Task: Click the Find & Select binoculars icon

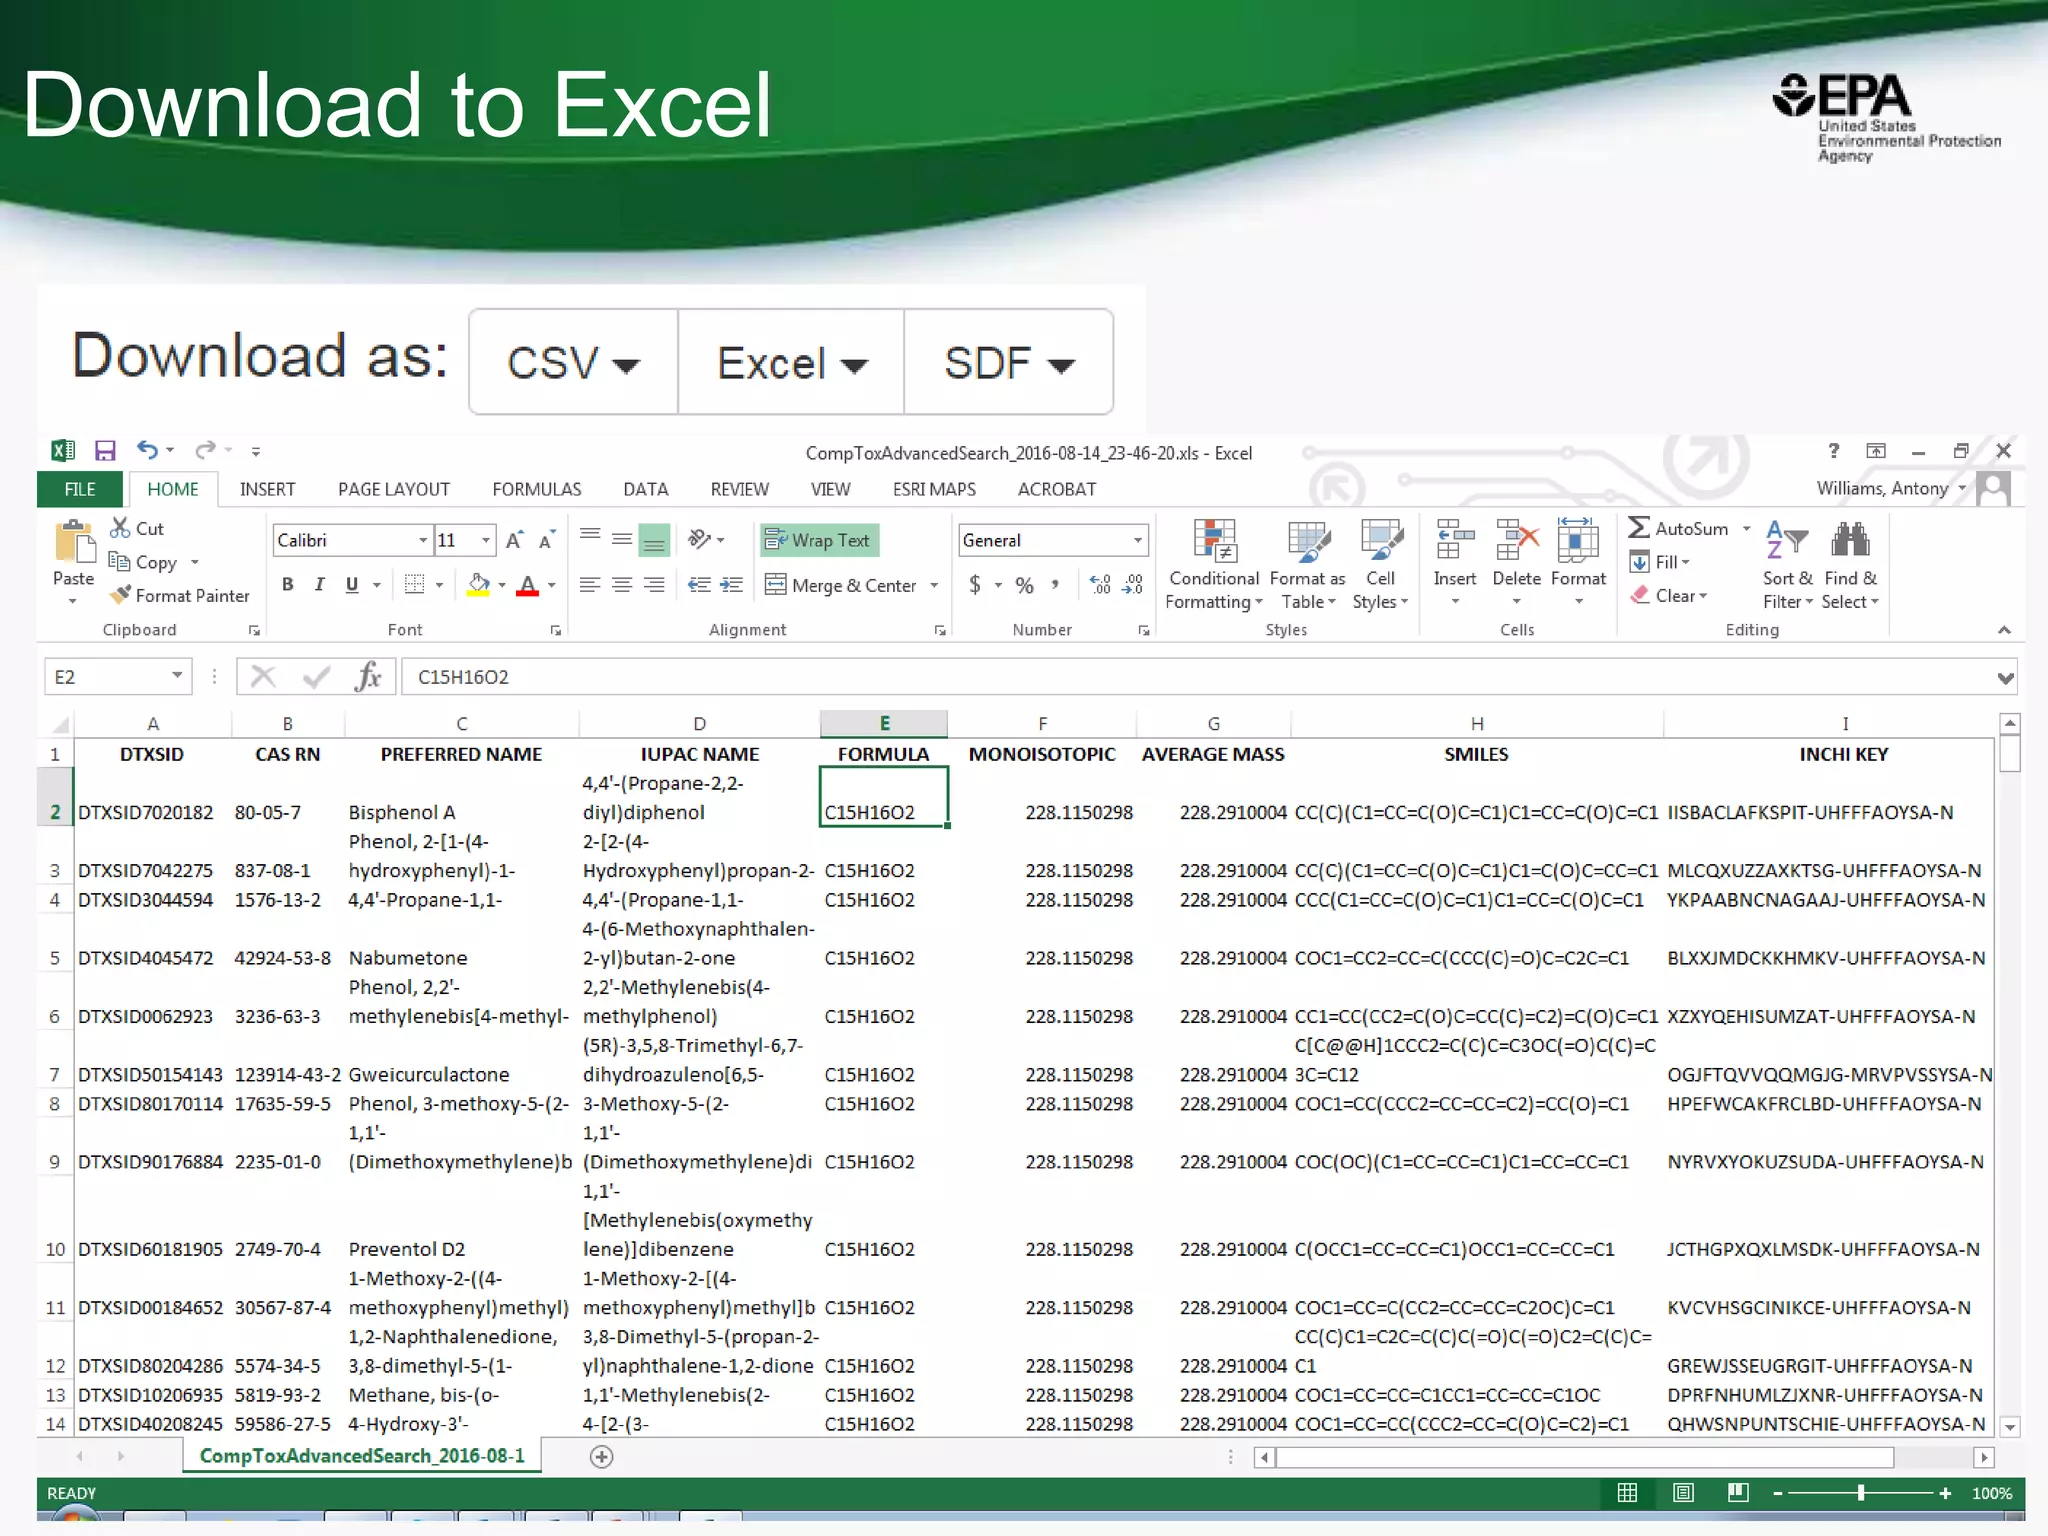Action: pyautogui.click(x=1850, y=540)
